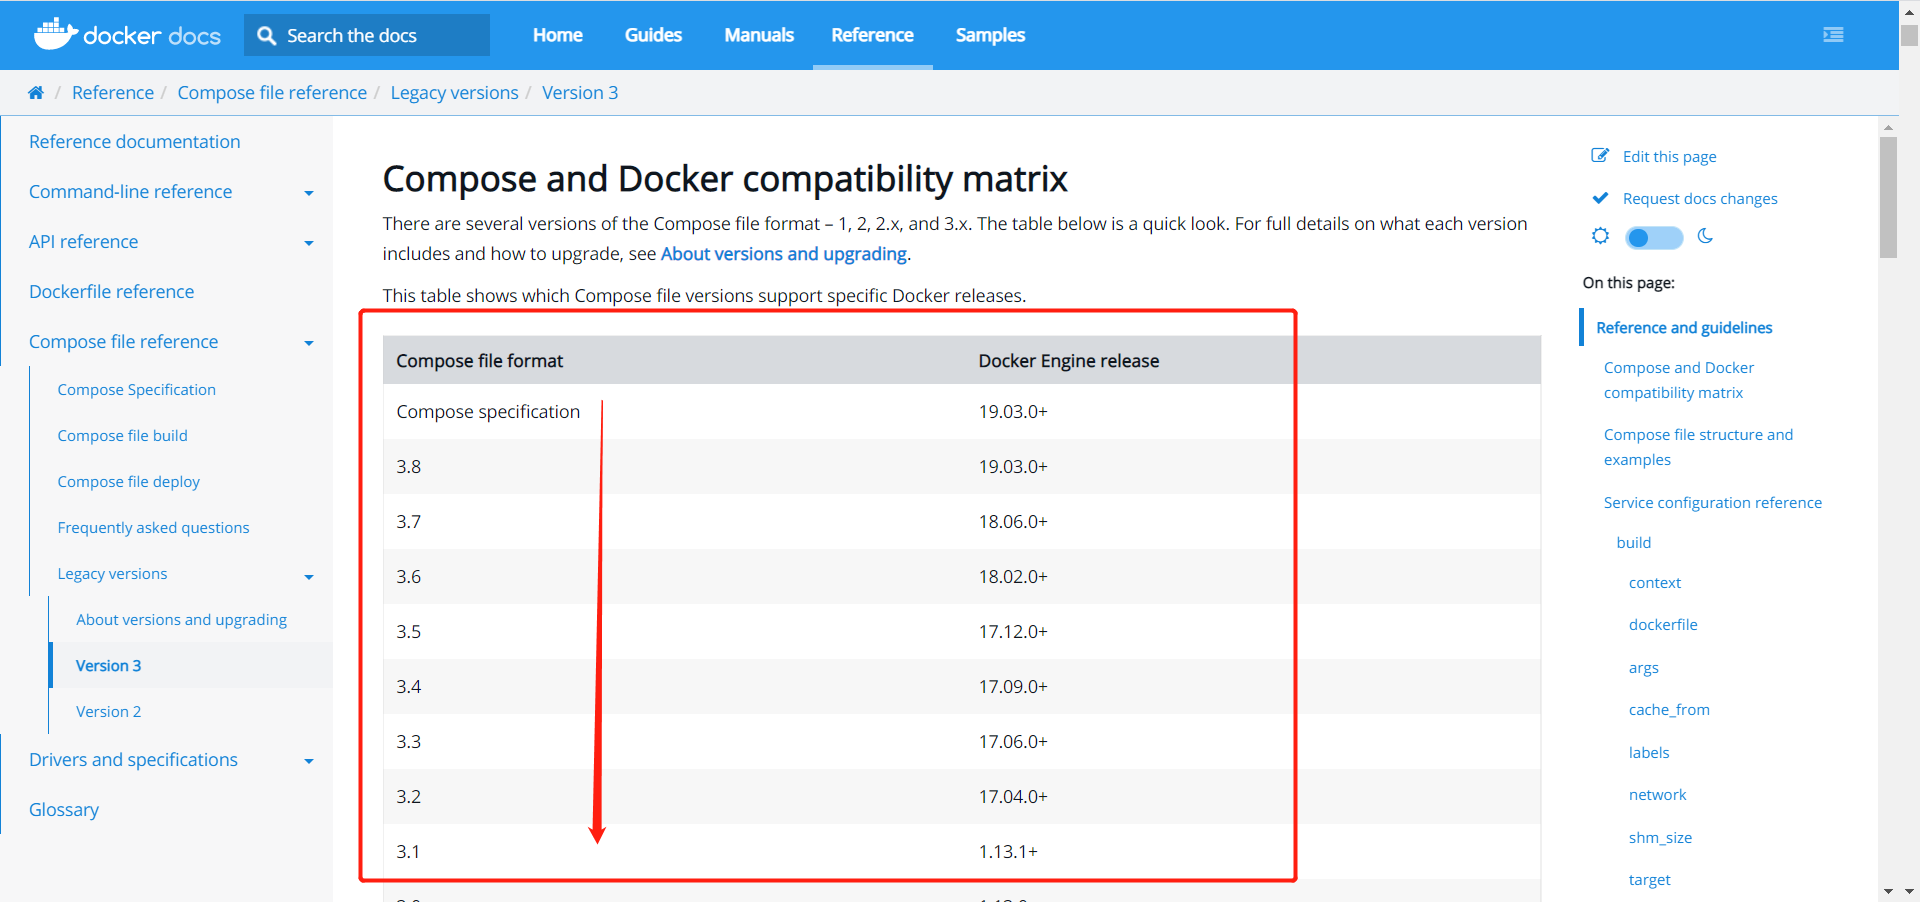The height and width of the screenshot is (902, 1920).
Task: Select Version 2 in the sidebar
Action: [108, 712]
